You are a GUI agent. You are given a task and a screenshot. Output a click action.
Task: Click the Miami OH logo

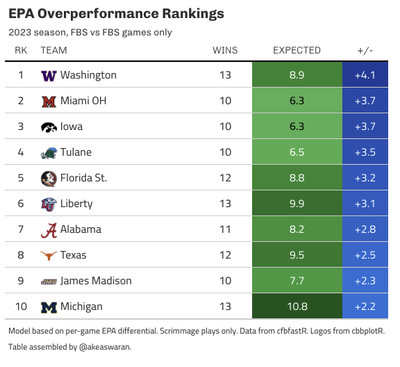point(49,101)
